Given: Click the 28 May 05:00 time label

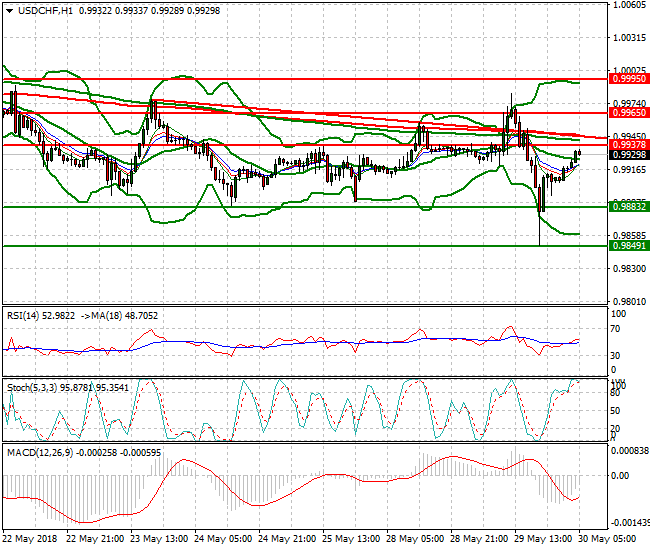Looking at the screenshot, I should coord(415,539).
